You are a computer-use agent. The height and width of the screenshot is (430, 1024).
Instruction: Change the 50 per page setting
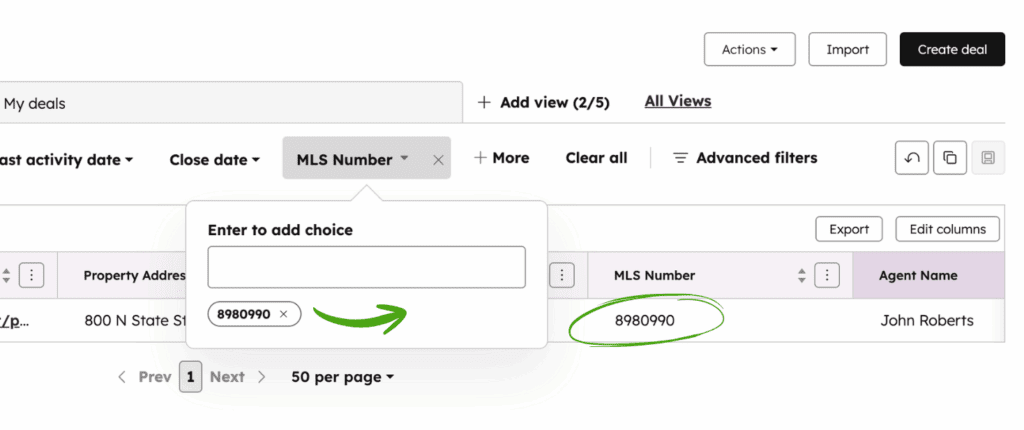[x=342, y=377]
